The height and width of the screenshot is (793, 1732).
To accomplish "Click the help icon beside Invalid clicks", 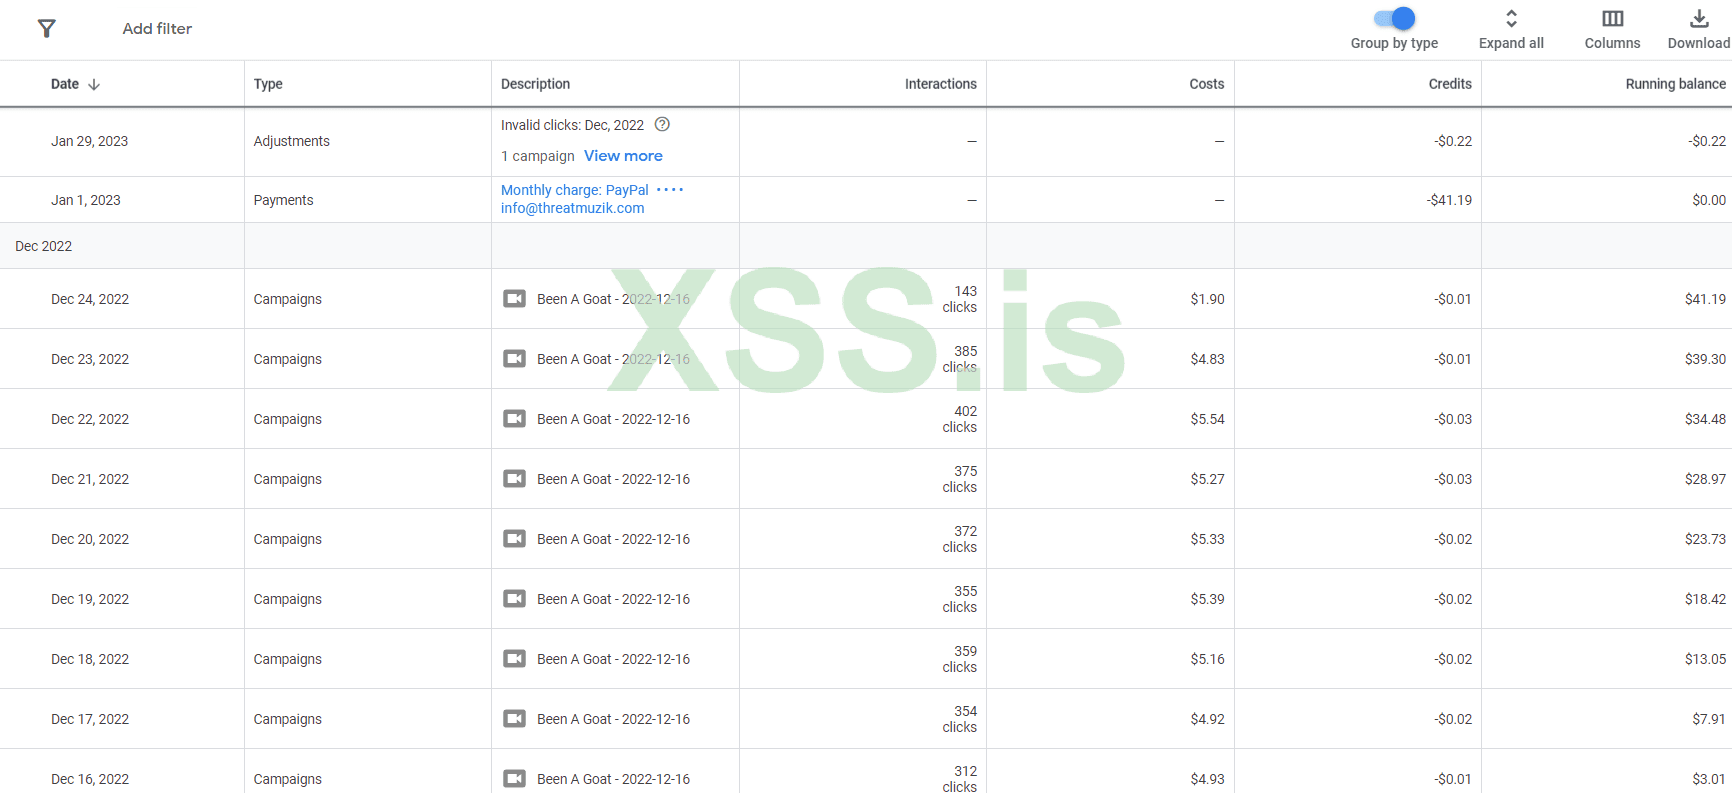I will (662, 125).
